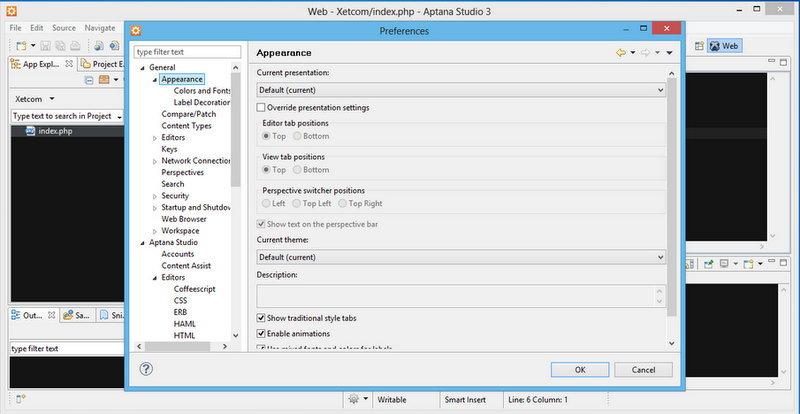Switch to the Samples tab
Screen dimensions: 800x414
point(77,315)
